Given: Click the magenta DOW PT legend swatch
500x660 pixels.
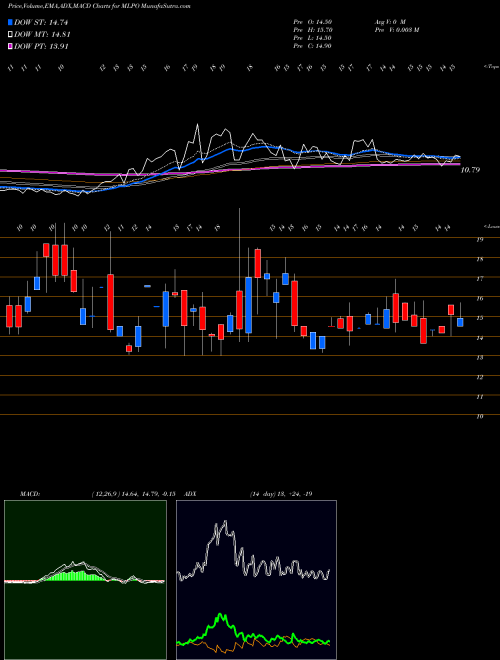Looking at the screenshot, I should point(10,46).
